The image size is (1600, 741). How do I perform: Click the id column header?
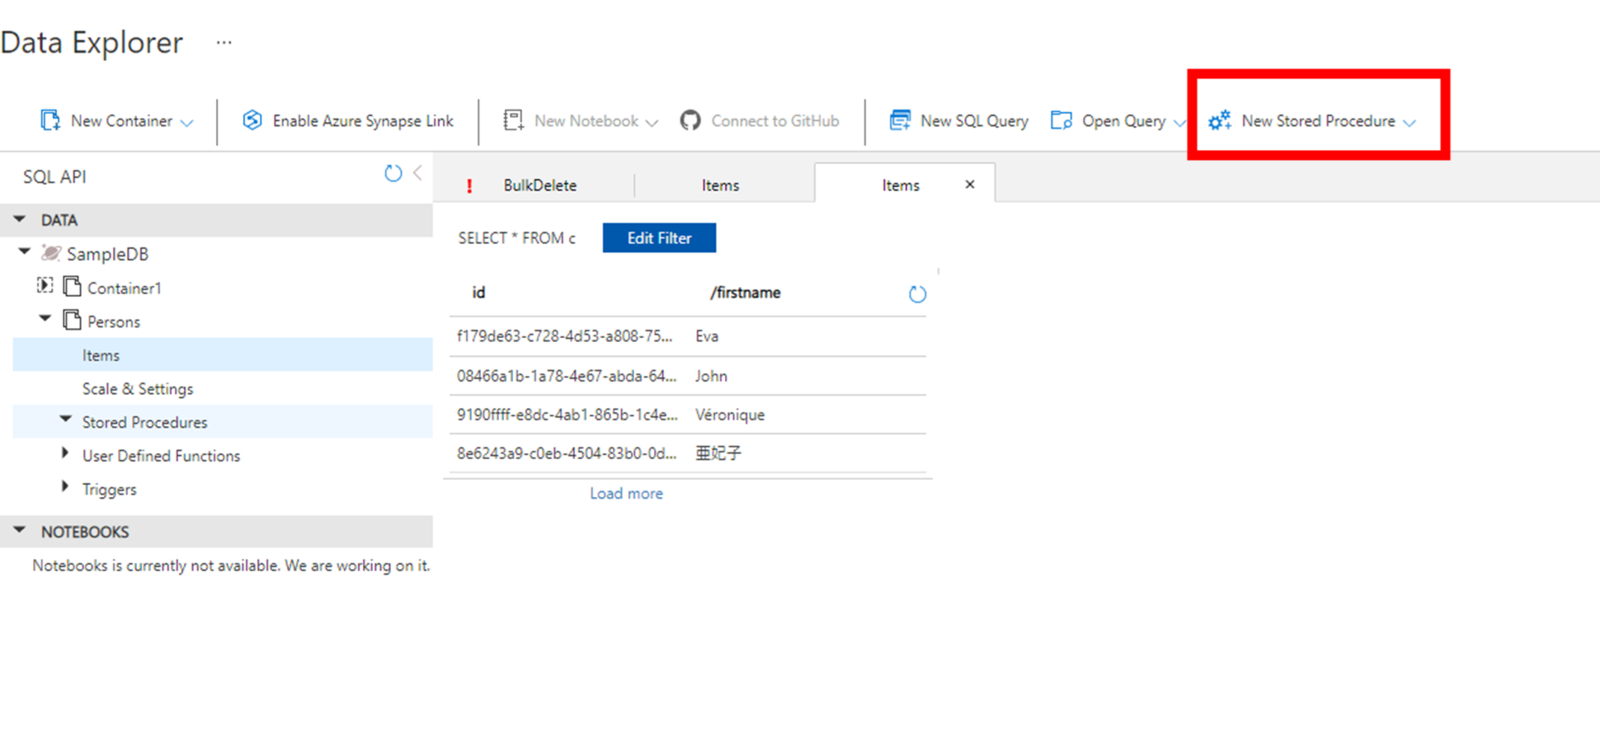(x=479, y=292)
